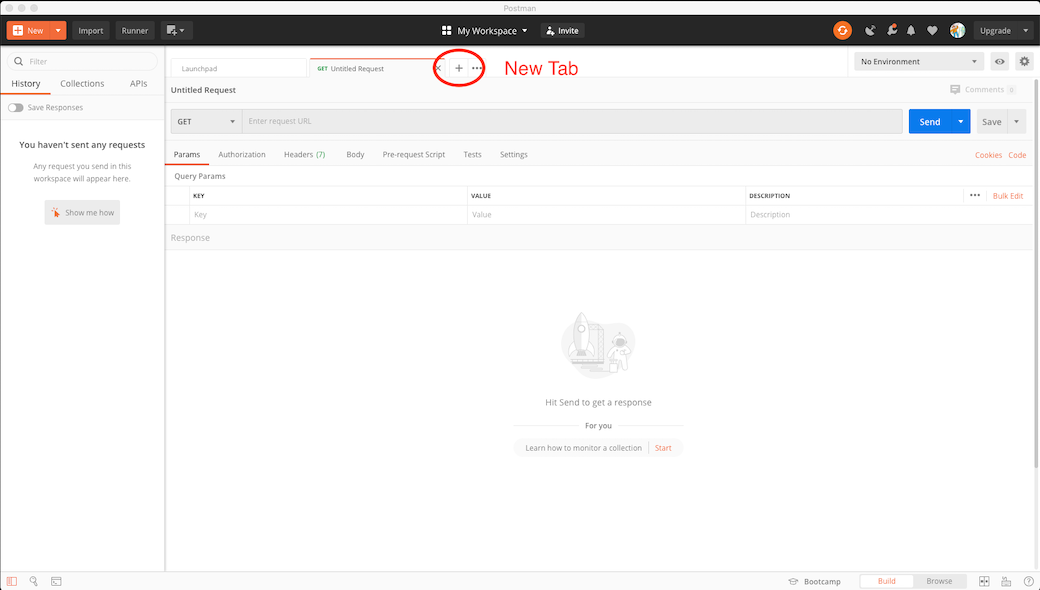1040x590 pixels.
Task: Click Start monitor collection link
Action: coord(663,448)
